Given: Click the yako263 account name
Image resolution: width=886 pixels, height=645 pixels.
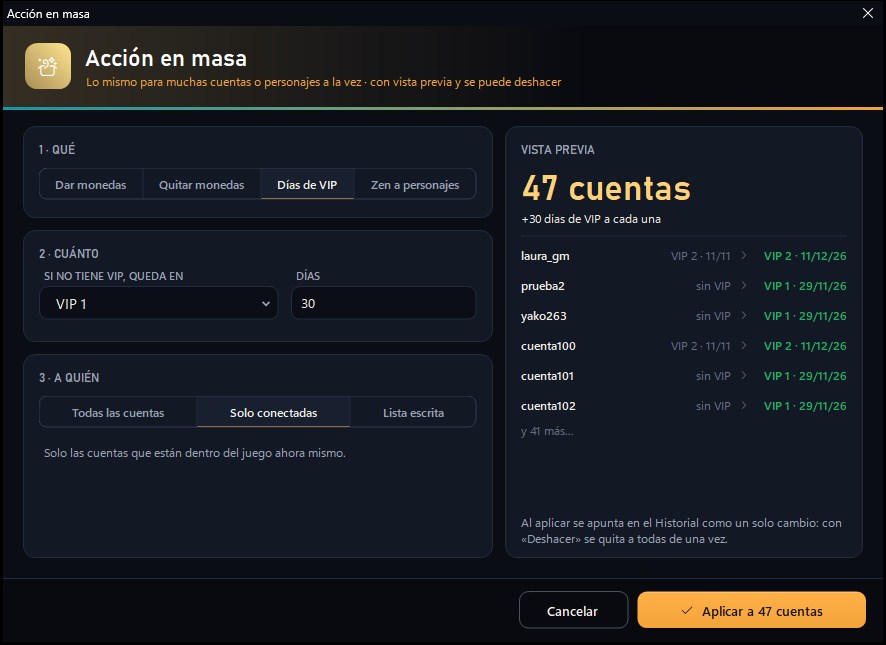Looking at the screenshot, I should (544, 316).
